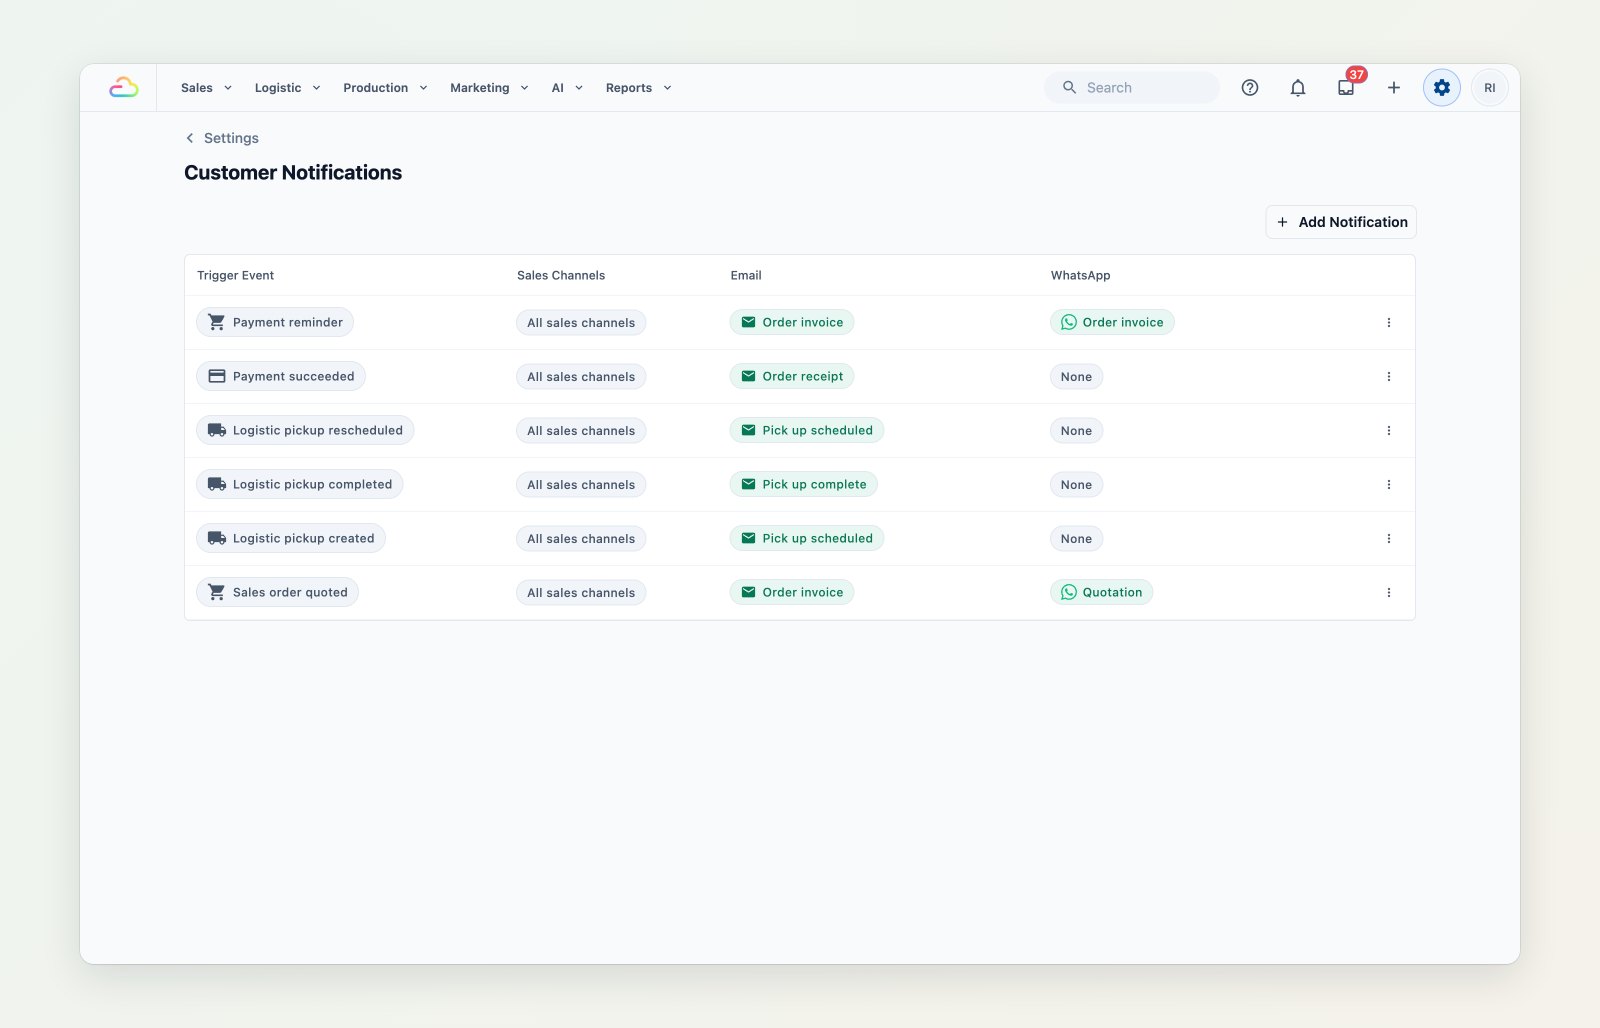Open row menu for Logistic pickup created

click(x=1389, y=539)
